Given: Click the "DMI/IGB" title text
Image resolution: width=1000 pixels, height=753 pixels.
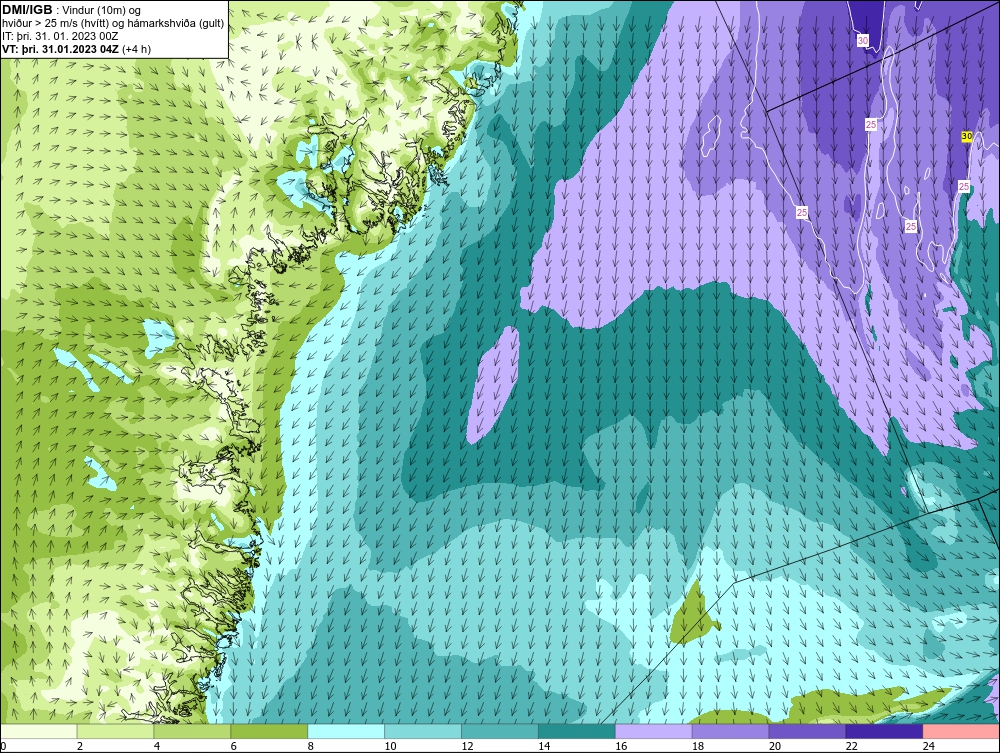Looking at the screenshot, I should point(27,10).
